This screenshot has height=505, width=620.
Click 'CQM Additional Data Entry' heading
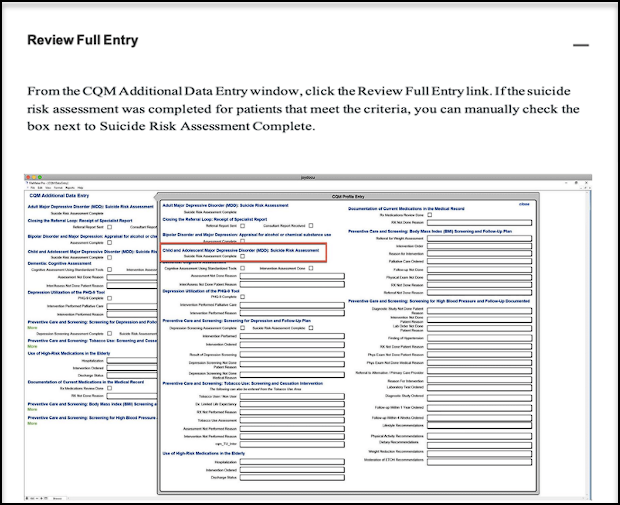(x=59, y=196)
